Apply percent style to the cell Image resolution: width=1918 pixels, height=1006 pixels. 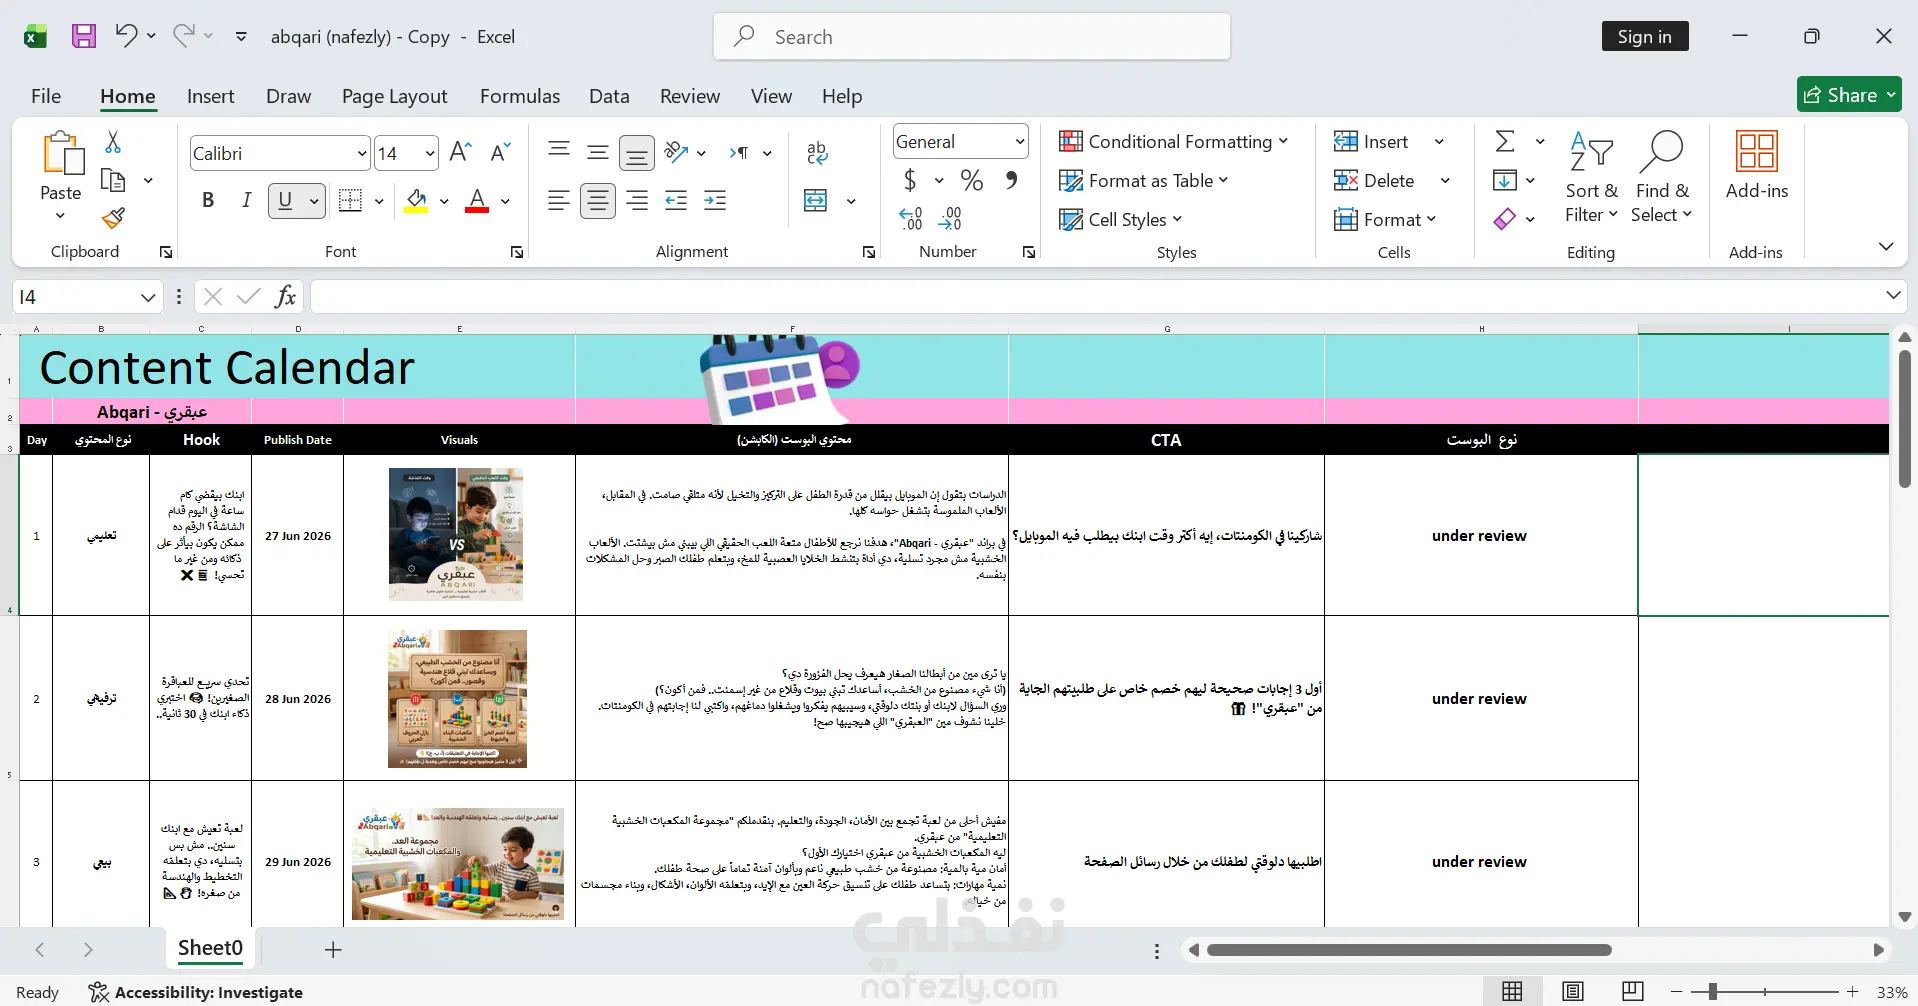tap(971, 180)
